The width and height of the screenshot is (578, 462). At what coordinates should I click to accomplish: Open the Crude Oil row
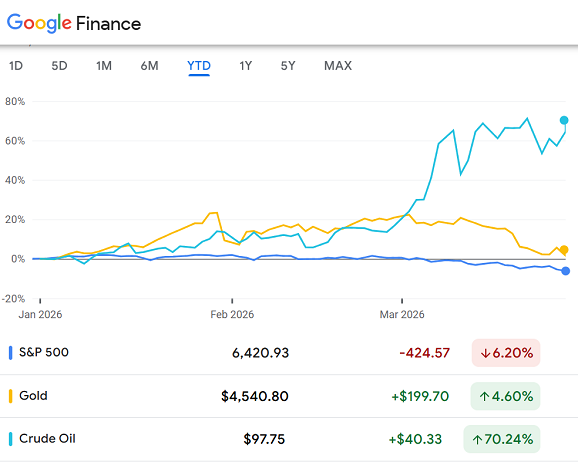pos(289,439)
